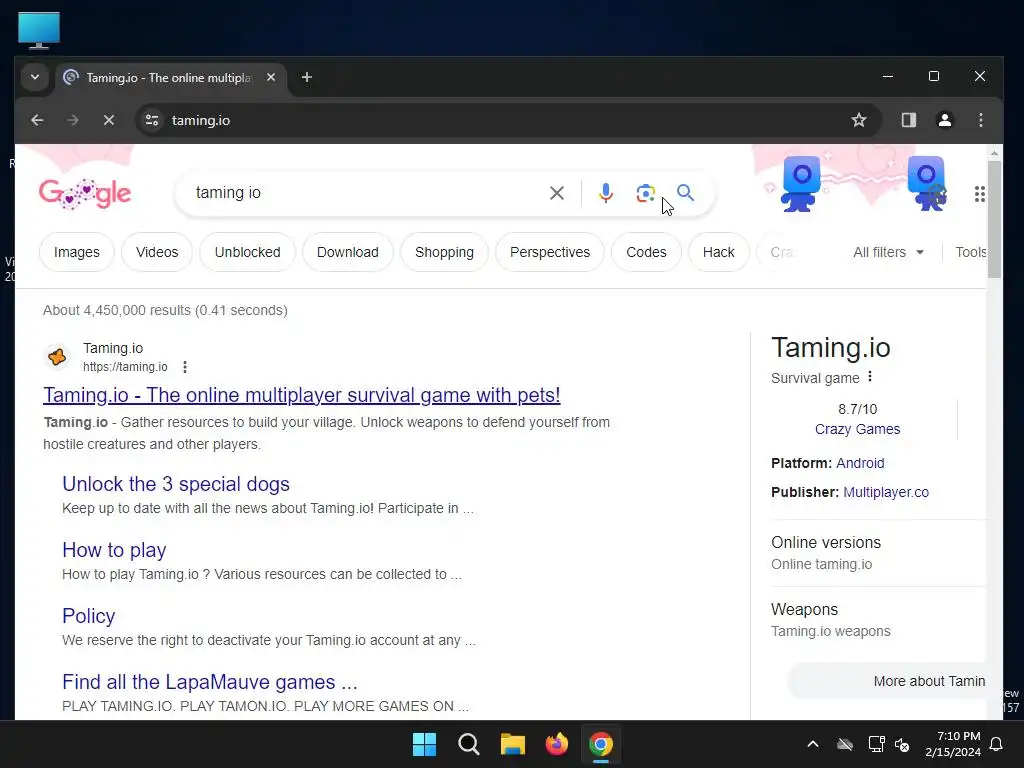Click the This PC desktop icon

click(39, 30)
